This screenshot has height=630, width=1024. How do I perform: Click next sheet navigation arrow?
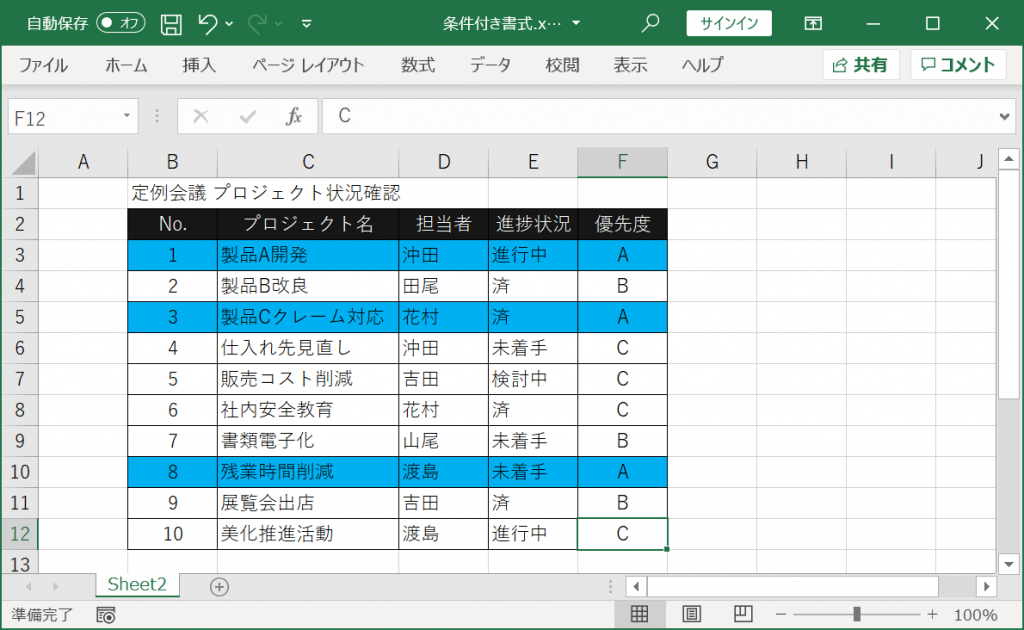pos(56,586)
